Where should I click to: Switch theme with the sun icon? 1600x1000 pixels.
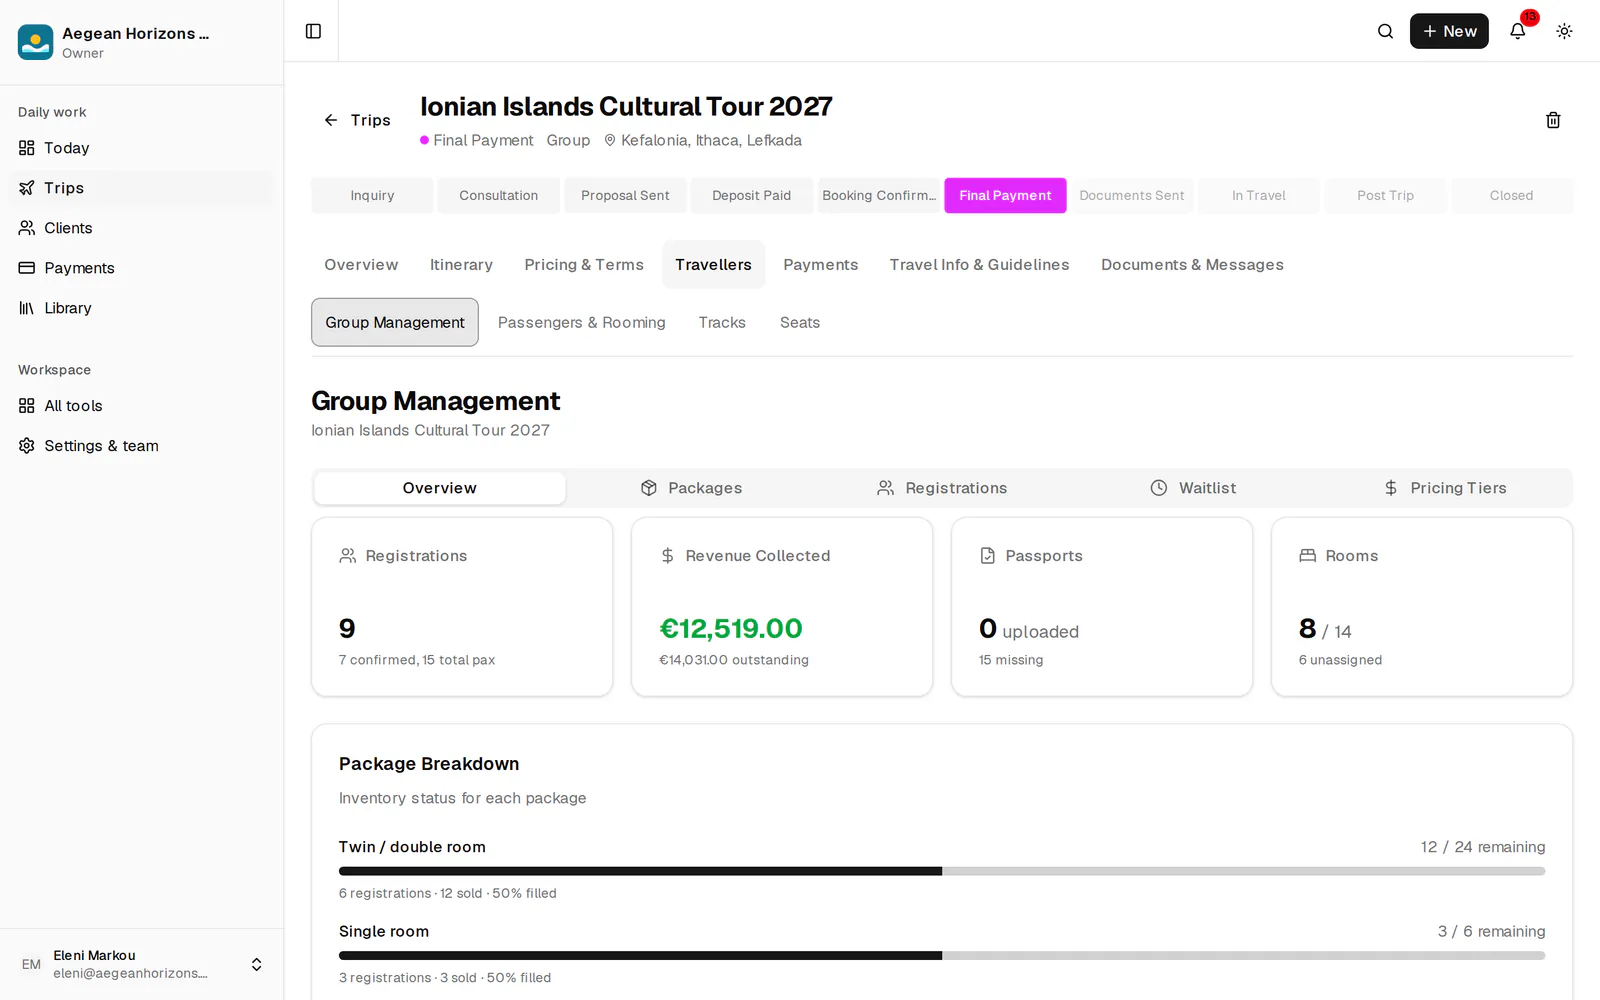pyautogui.click(x=1564, y=31)
